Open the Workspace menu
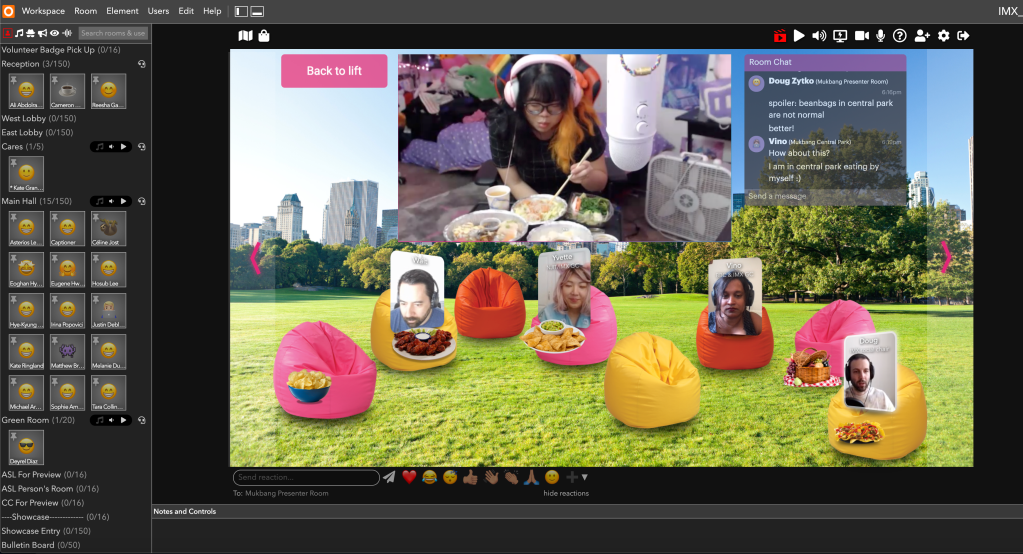The width and height of the screenshot is (1023, 554). (x=43, y=11)
